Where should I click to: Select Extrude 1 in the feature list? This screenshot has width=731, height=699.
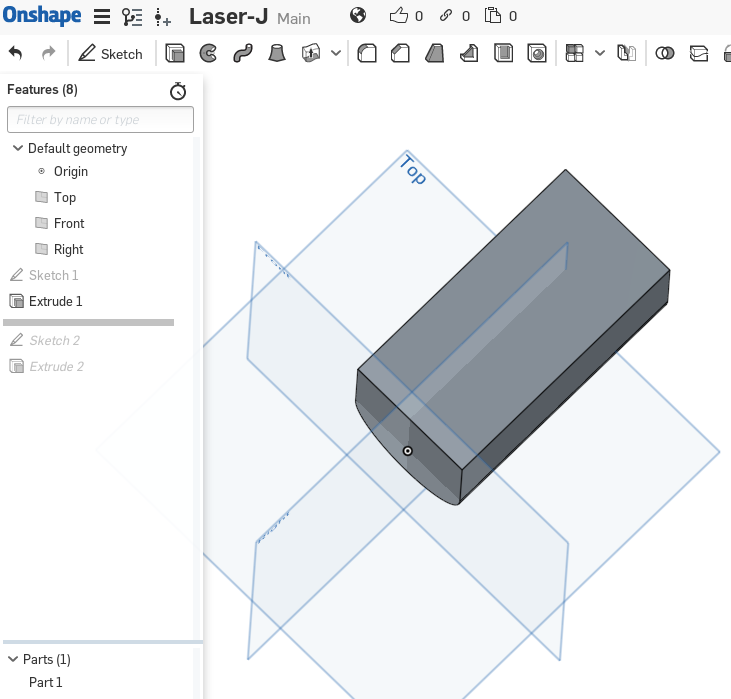coord(55,301)
